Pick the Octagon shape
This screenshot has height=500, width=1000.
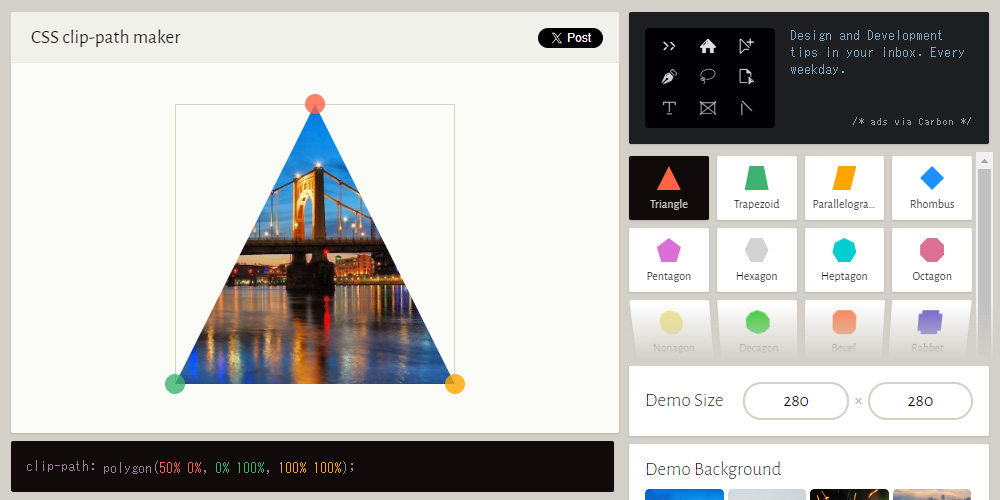coord(931,260)
